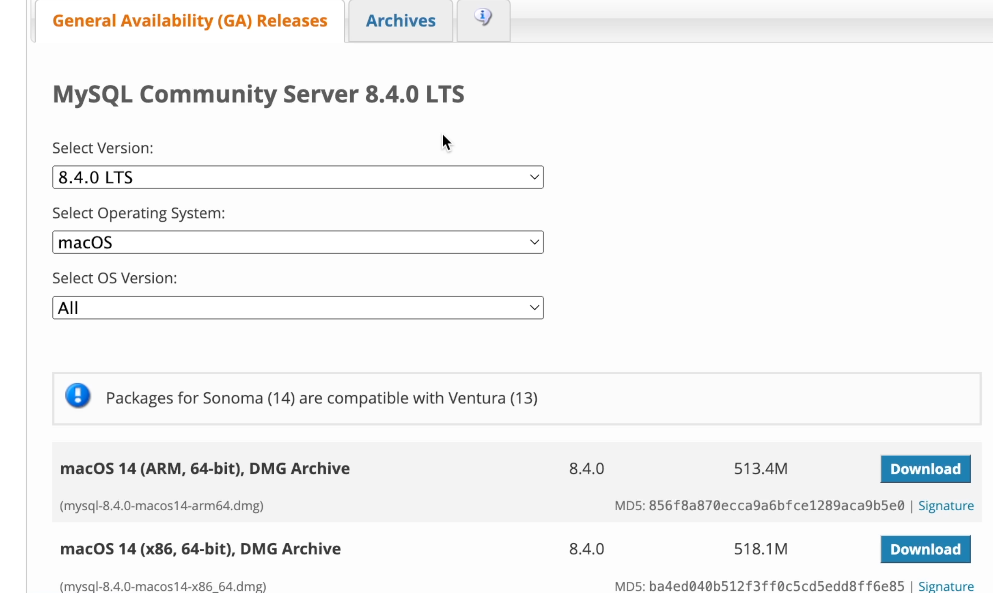Open the General Availability (GA) Releases tab
The image size is (993, 593).
click(x=189, y=21)
